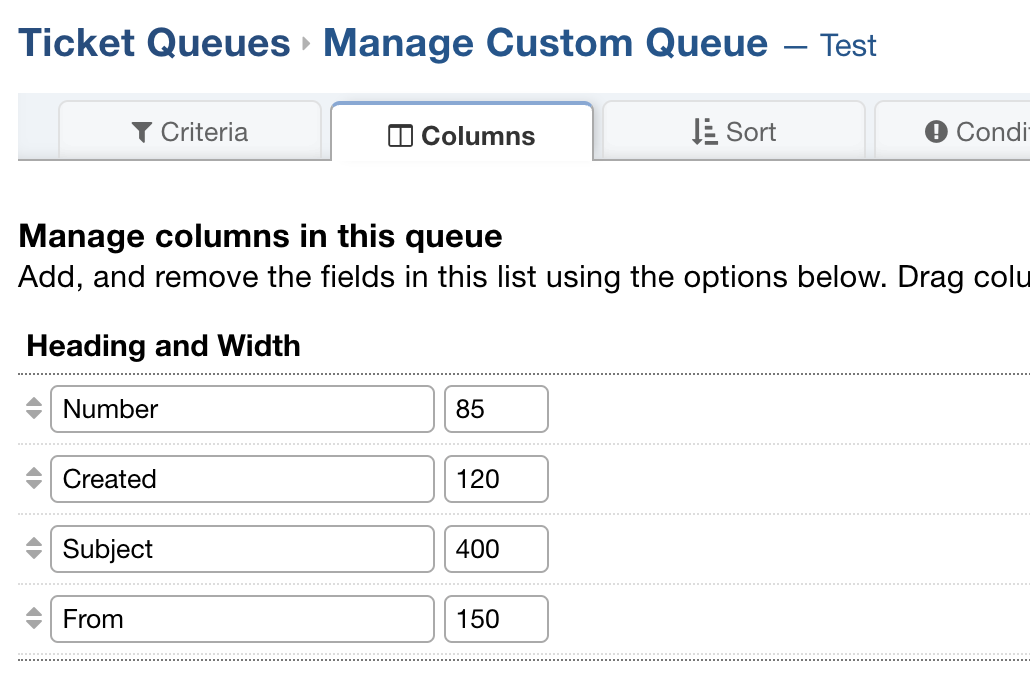Image resolution: width=1030 pixels, height=676 pixels.
Task: Click the sort order icon on Sort tab
Action: click(704, 132)
